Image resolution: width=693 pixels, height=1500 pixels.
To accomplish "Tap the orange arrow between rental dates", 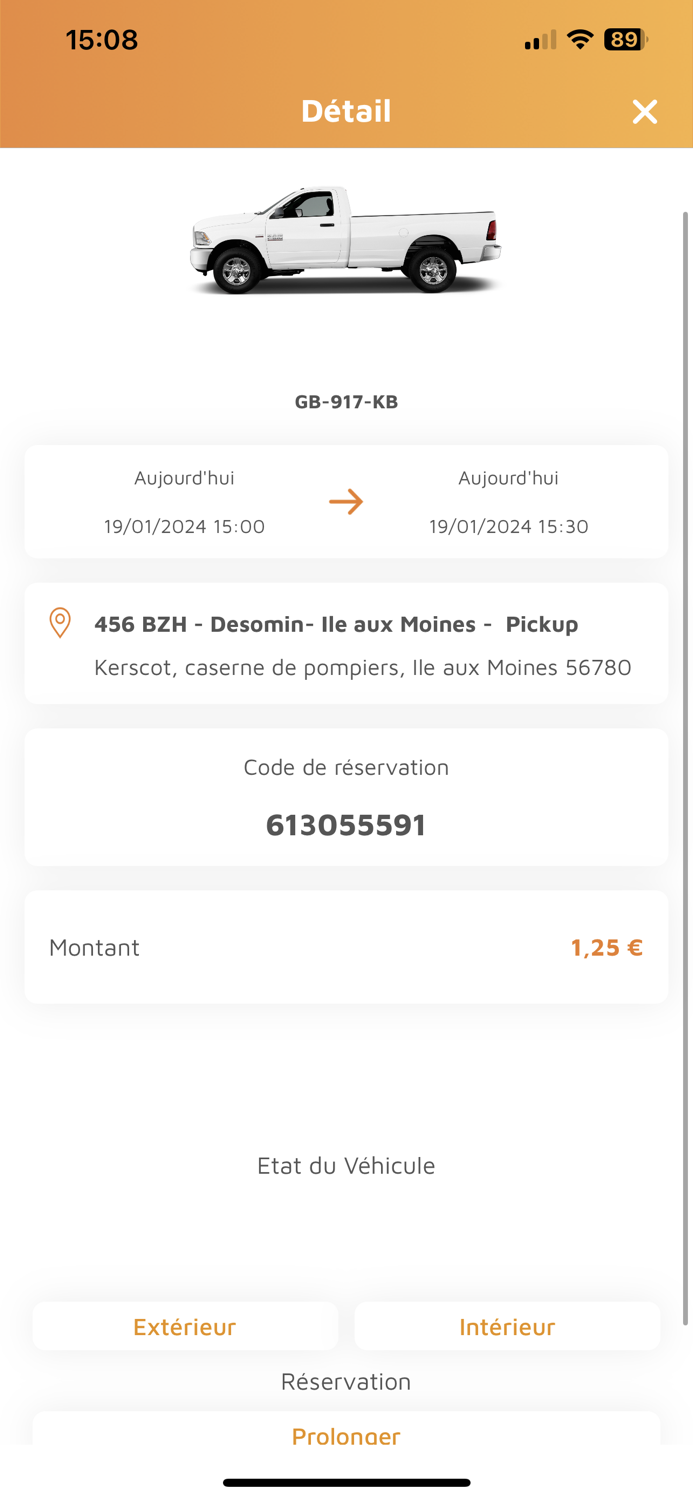I will tap(346, 501).
